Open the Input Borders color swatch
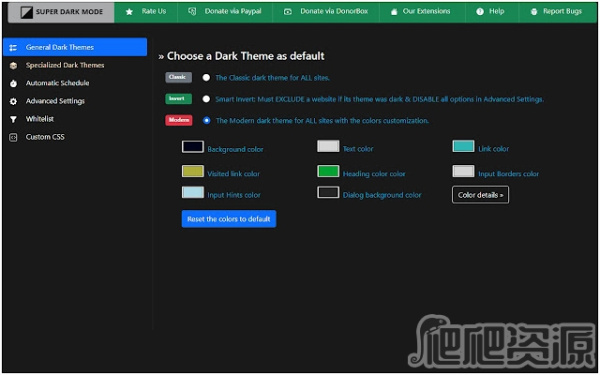The image size is (600, 375). pos(463,171)
